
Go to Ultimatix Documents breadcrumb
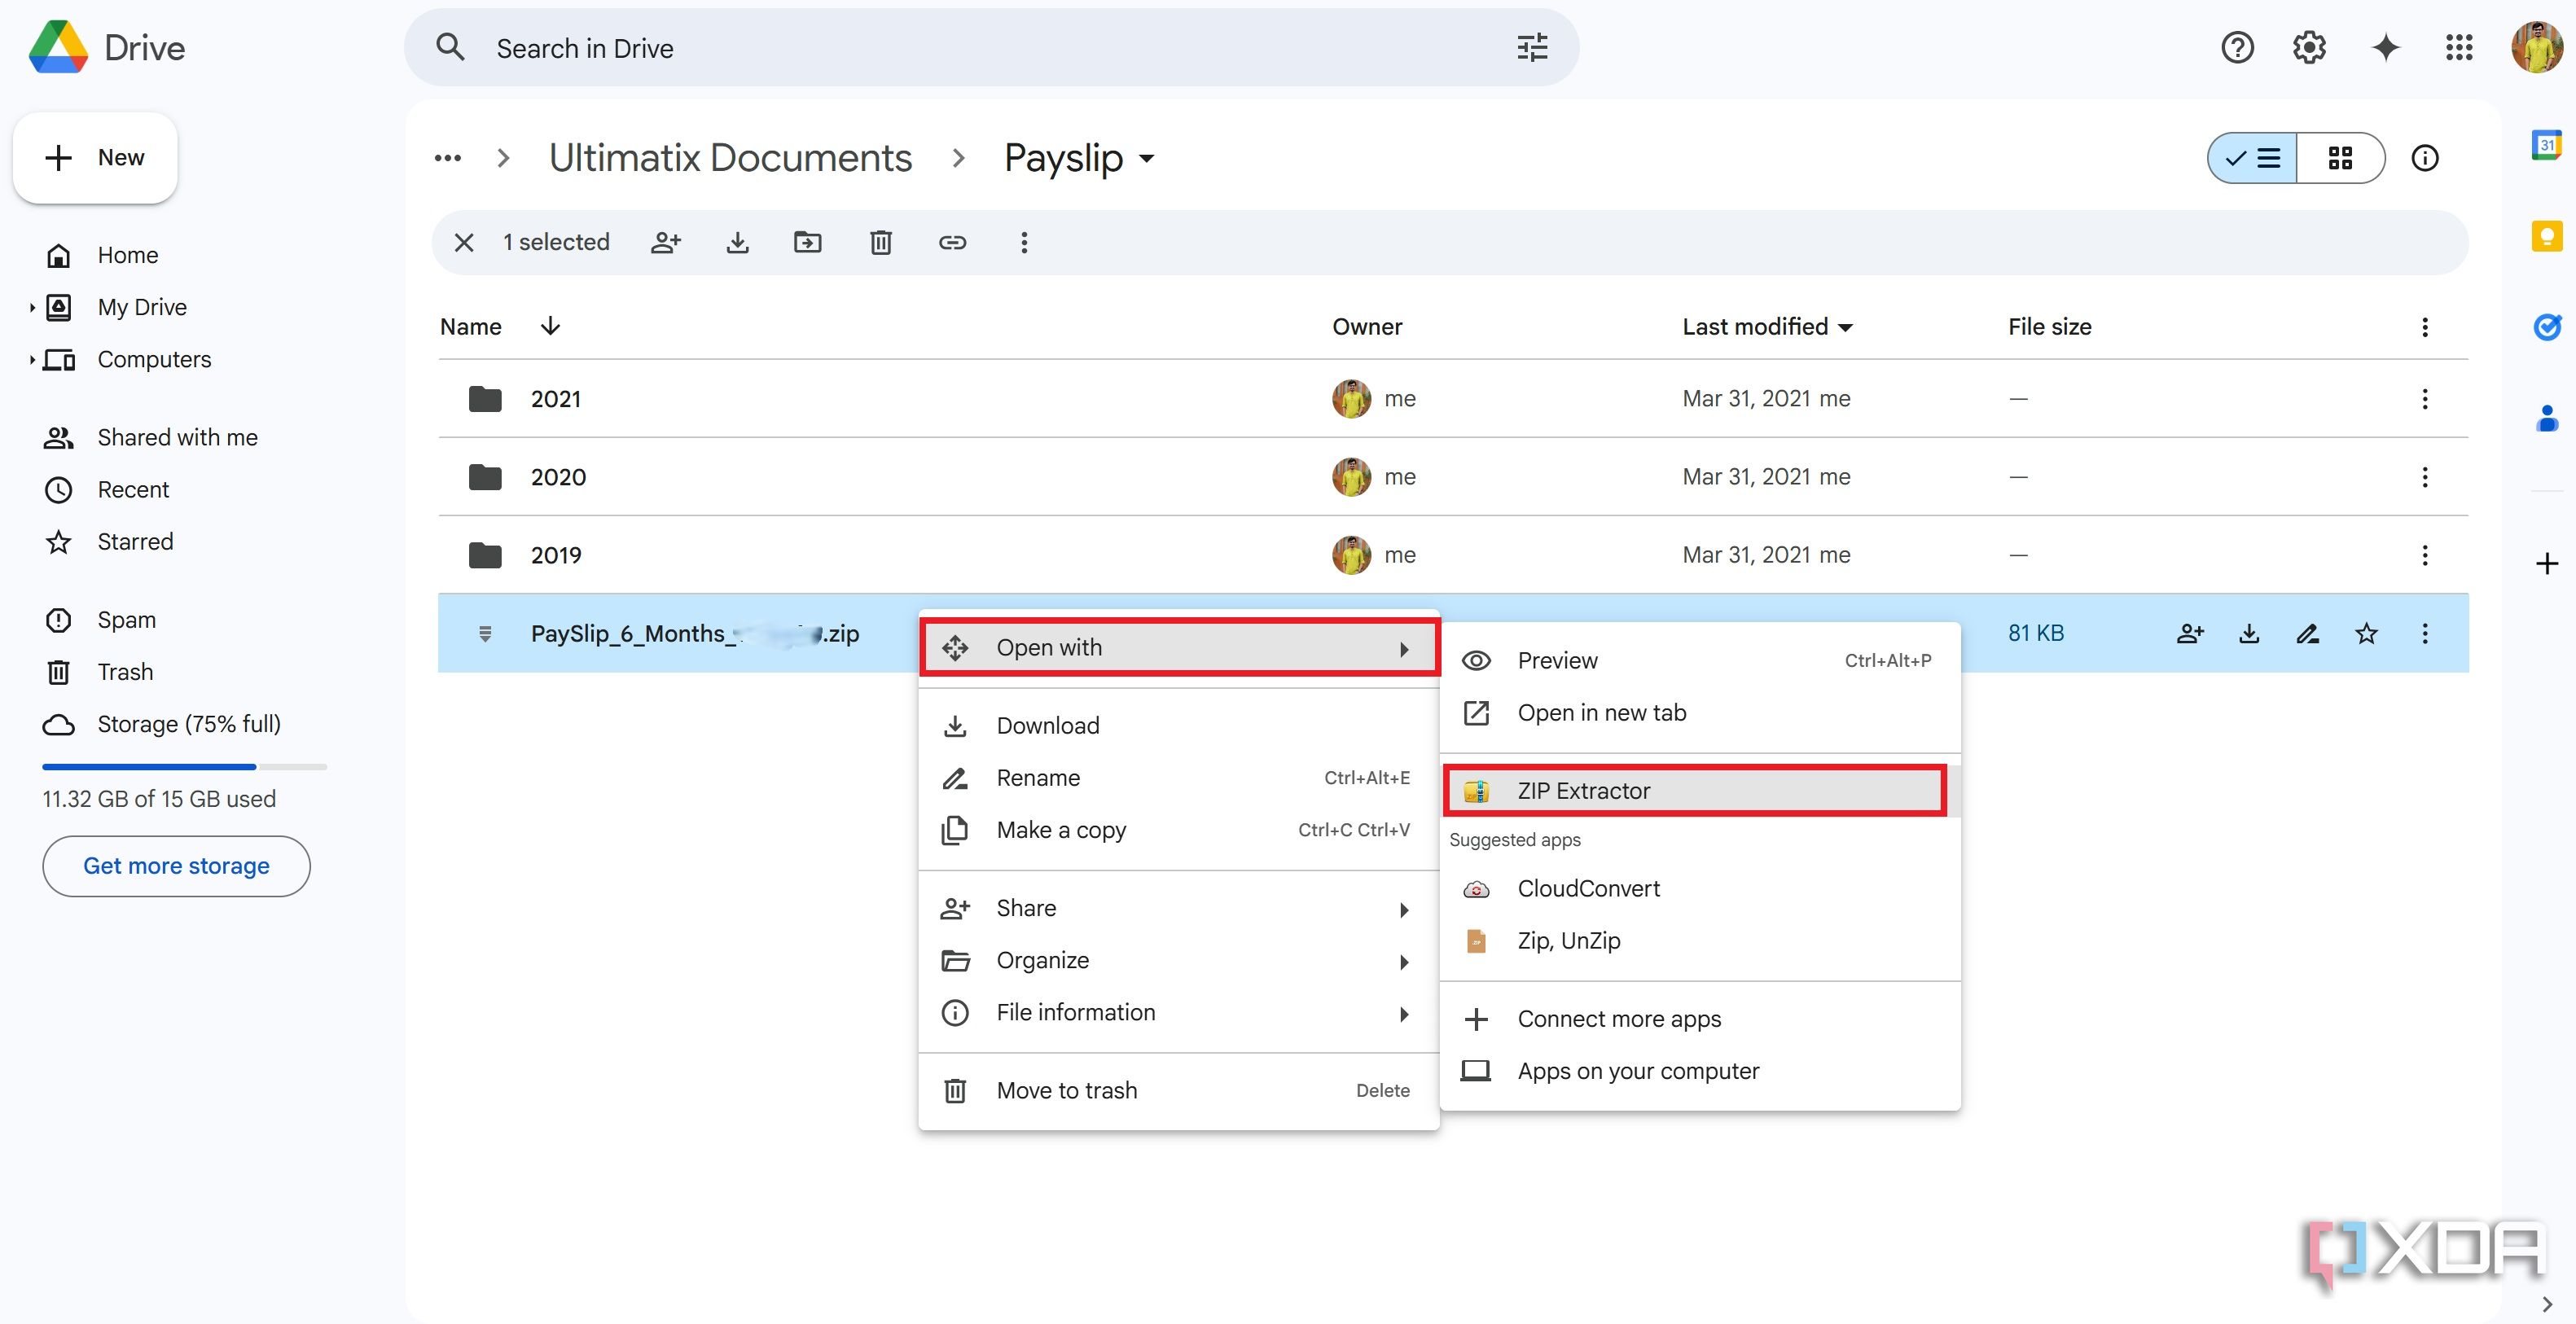730,158
